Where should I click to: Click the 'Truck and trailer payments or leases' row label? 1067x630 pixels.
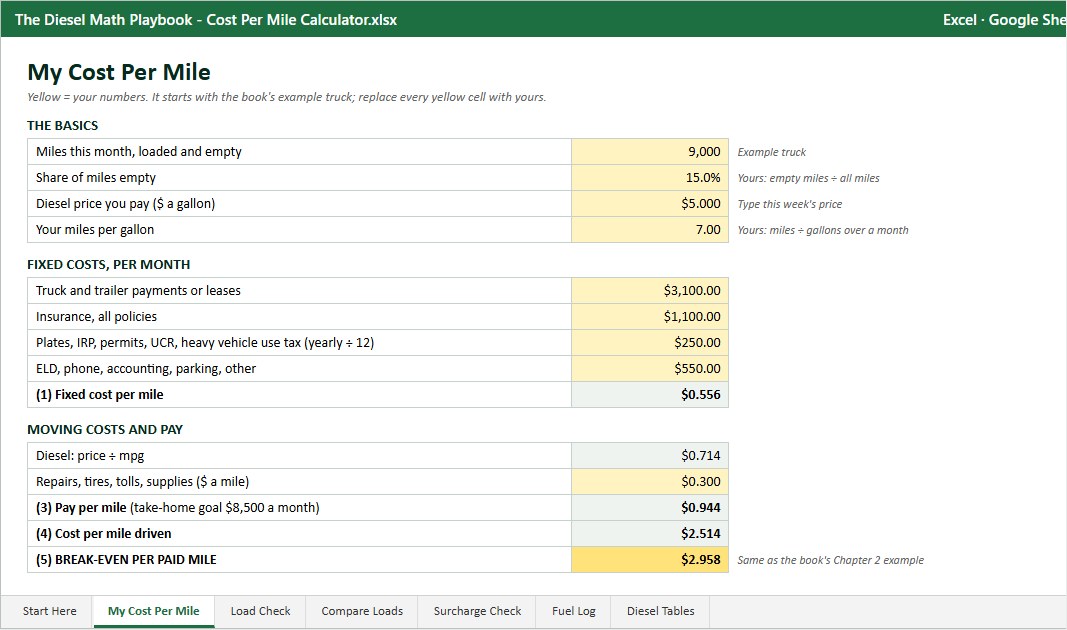(138, 291)
